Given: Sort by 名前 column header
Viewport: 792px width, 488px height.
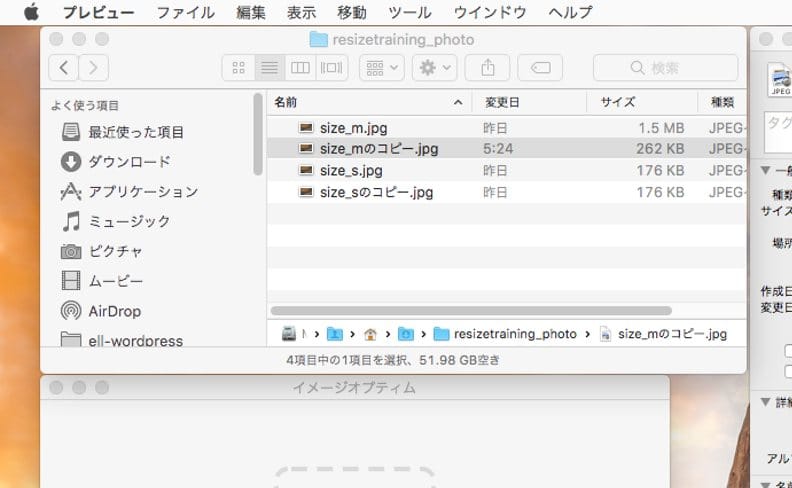Looking at the screenshot, I should click(369, 102).
